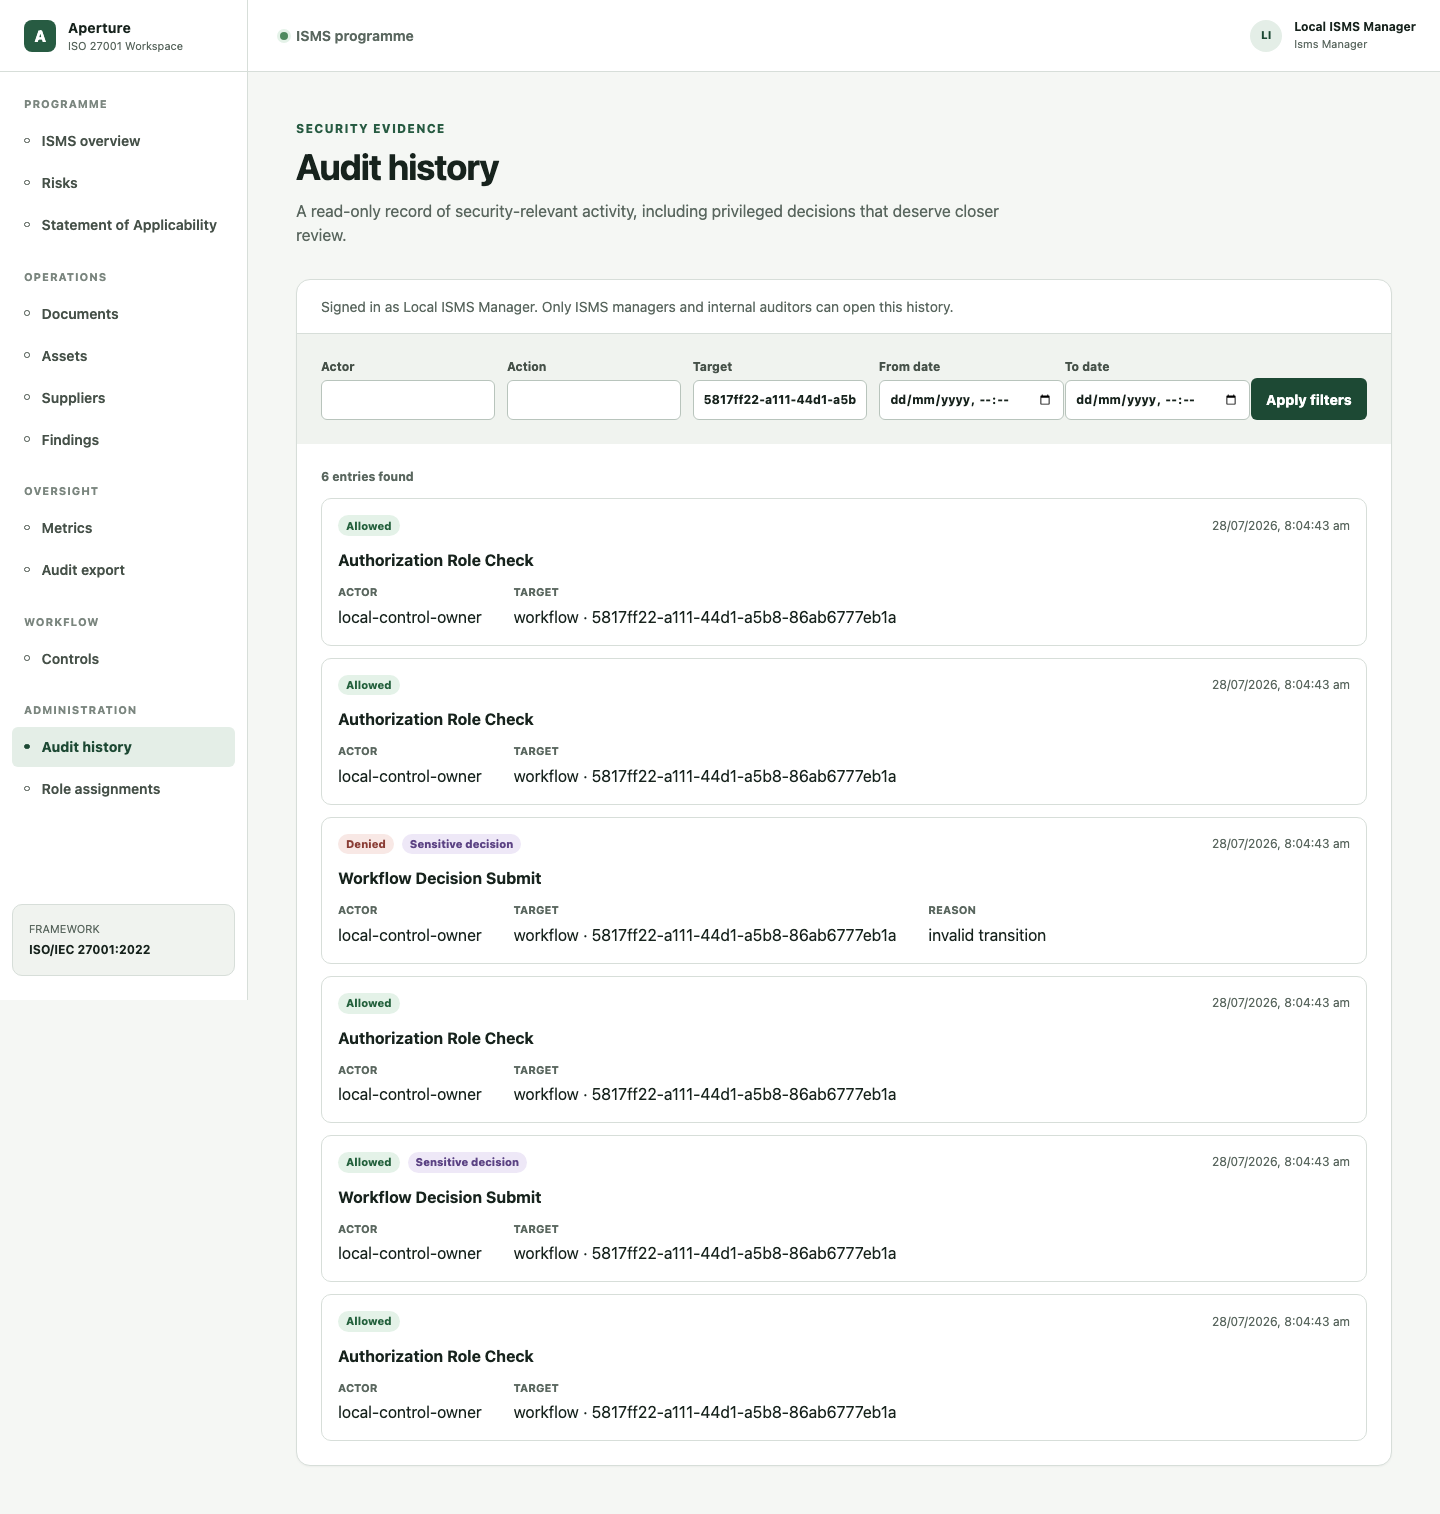Open the Assets section
The image size is (1440, 1514).
(124, 356)
